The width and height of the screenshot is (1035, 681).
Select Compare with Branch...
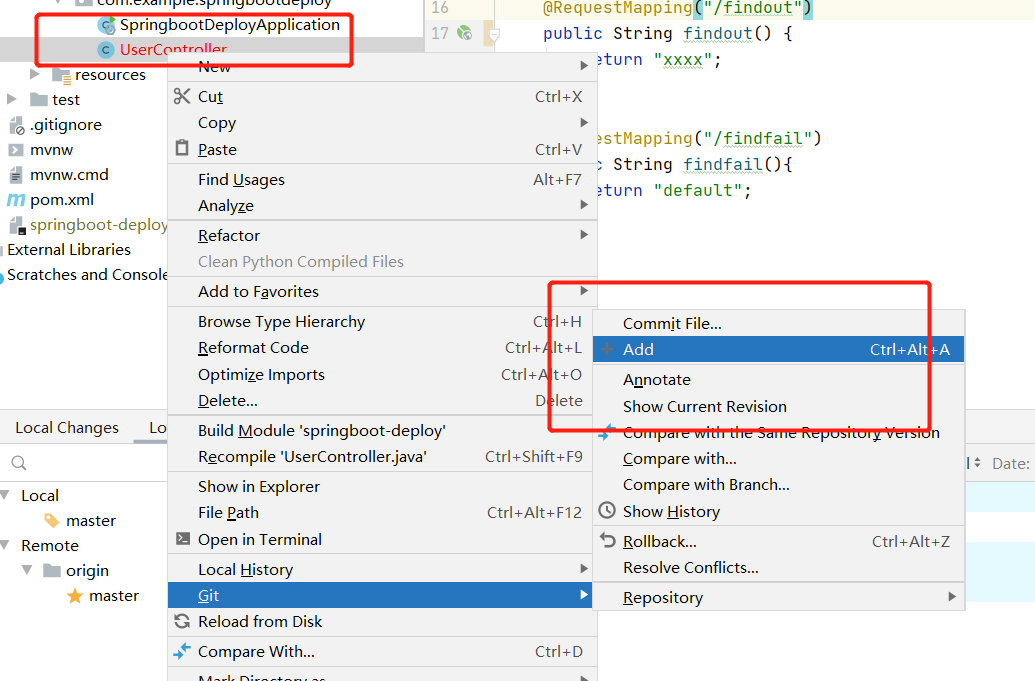point(778,485)
